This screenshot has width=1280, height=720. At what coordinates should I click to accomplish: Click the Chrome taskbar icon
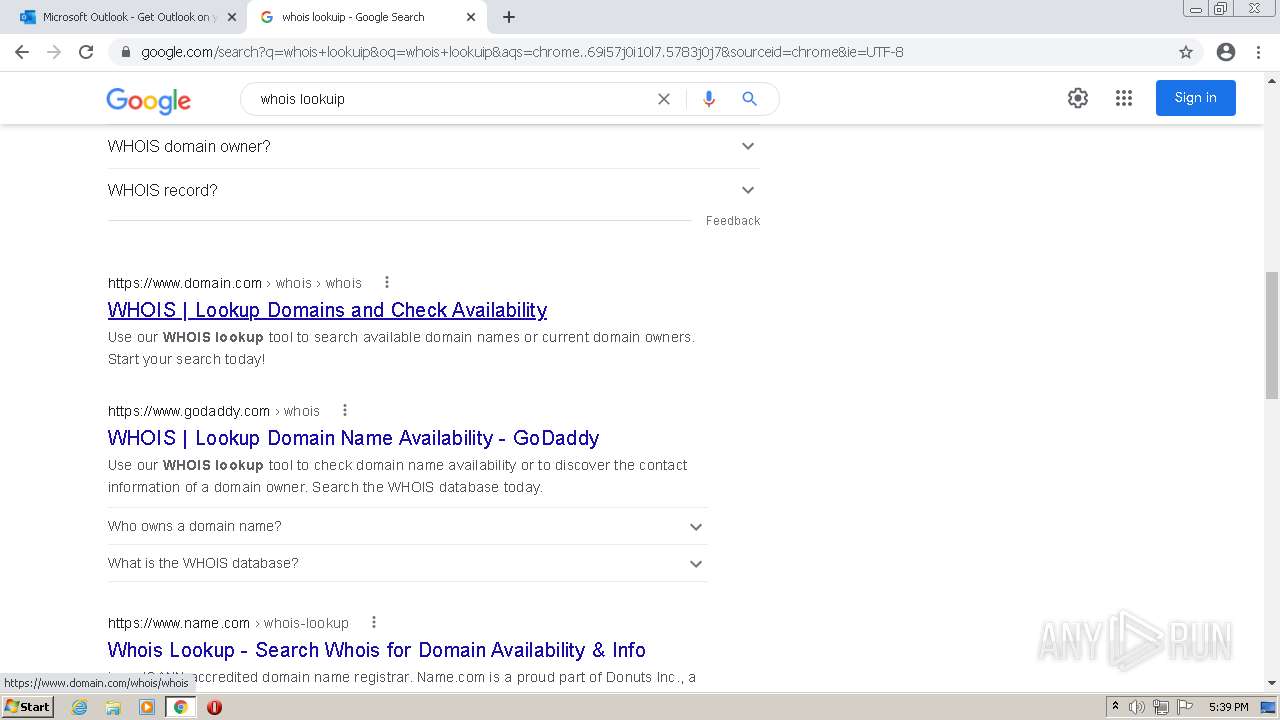point(181,707)
